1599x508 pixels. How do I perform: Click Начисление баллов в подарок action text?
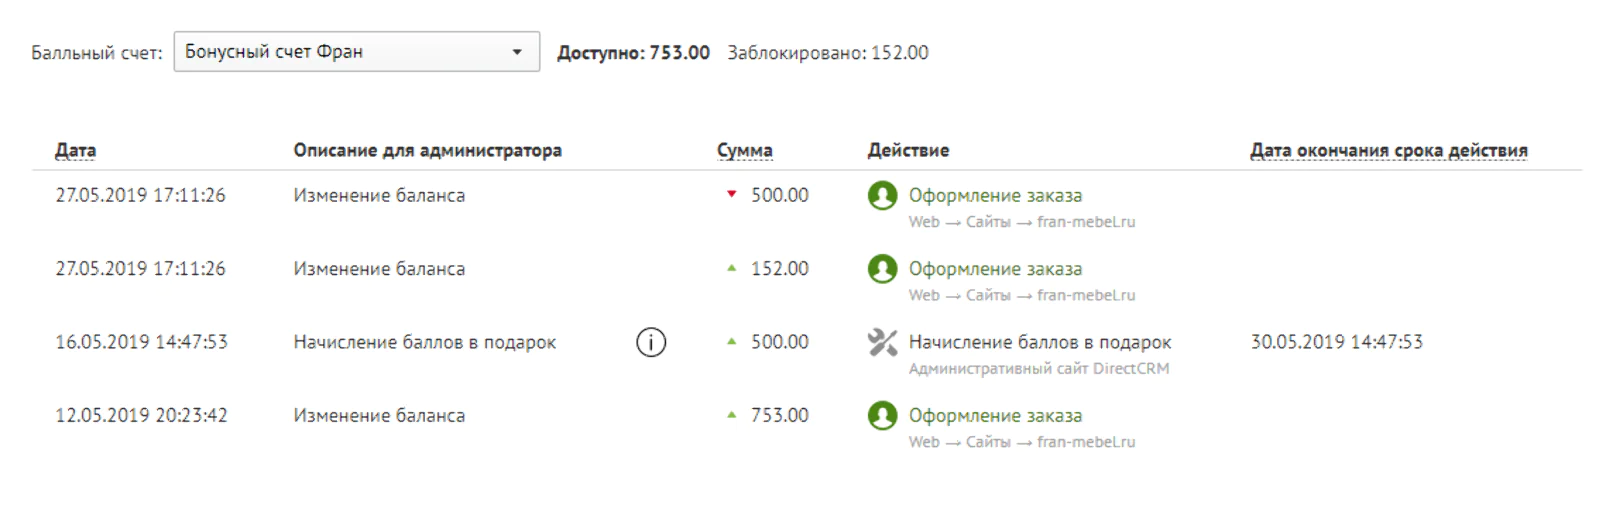1040,342
